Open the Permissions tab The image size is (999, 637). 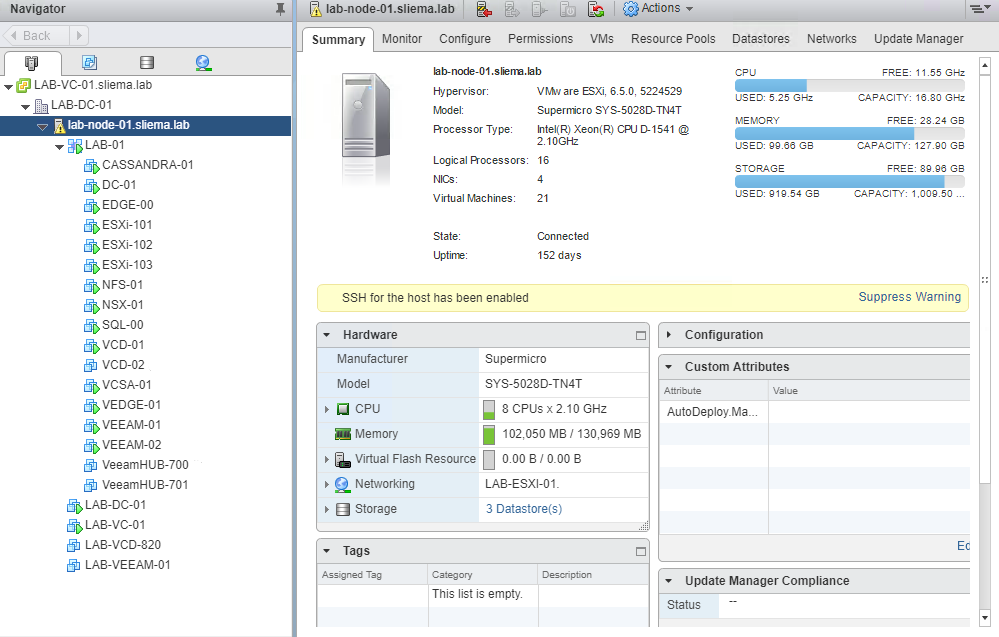[540, 39]
